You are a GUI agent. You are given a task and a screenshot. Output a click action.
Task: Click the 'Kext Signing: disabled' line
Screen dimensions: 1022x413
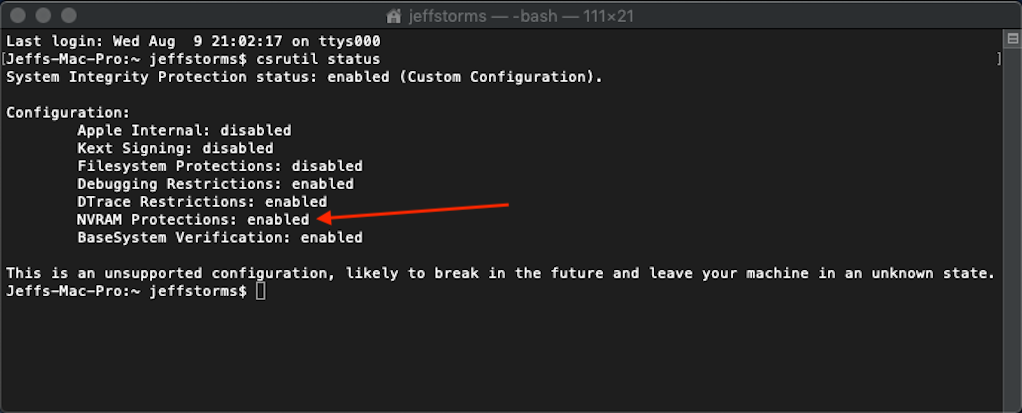tap(175, 149)
